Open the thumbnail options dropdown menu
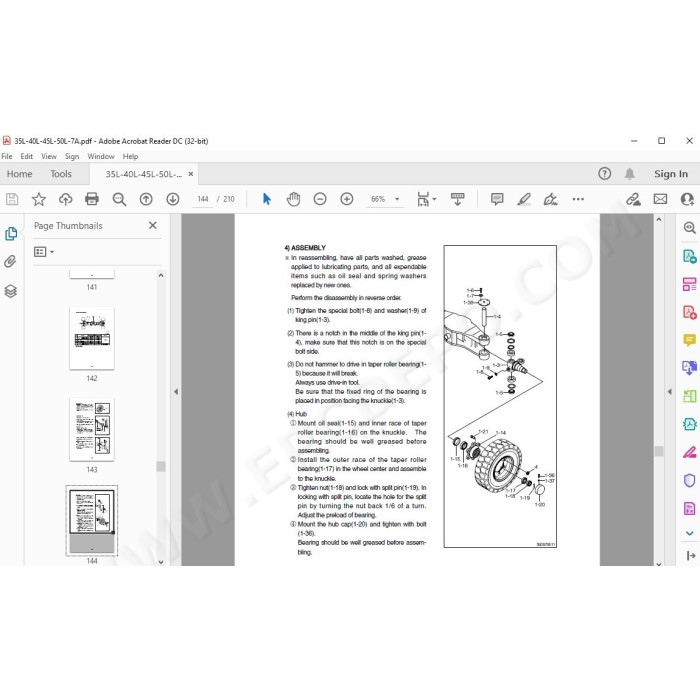The width and height of the screenshot is (700, 700). pos(44,252)
